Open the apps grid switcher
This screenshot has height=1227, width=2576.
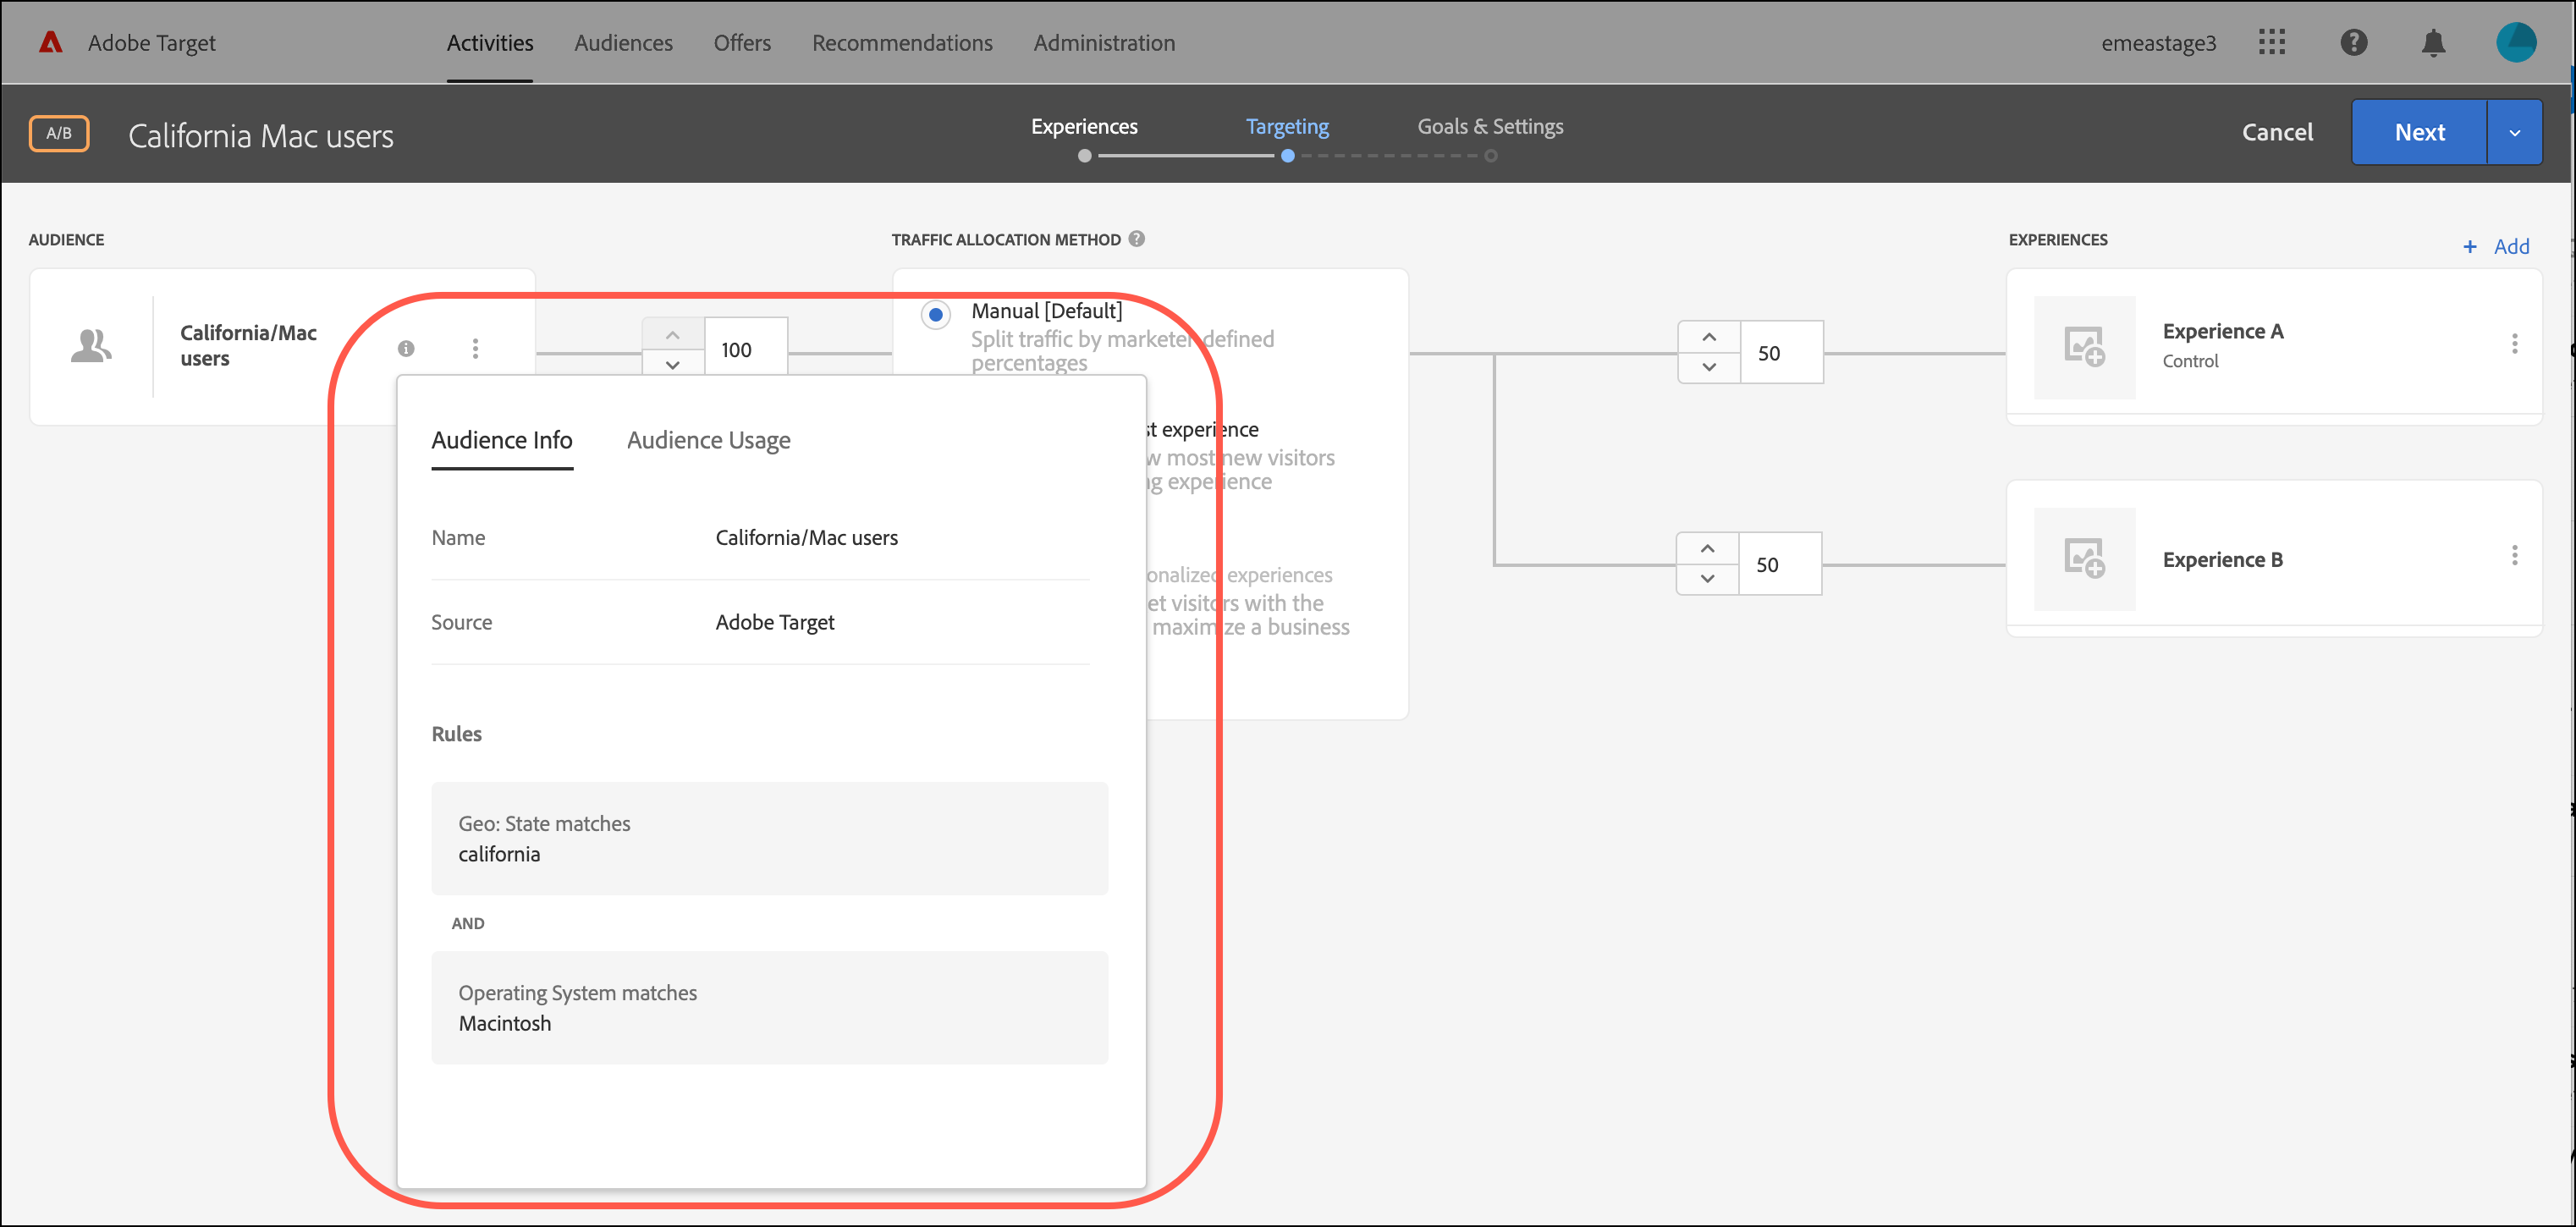pos(2271,43)
